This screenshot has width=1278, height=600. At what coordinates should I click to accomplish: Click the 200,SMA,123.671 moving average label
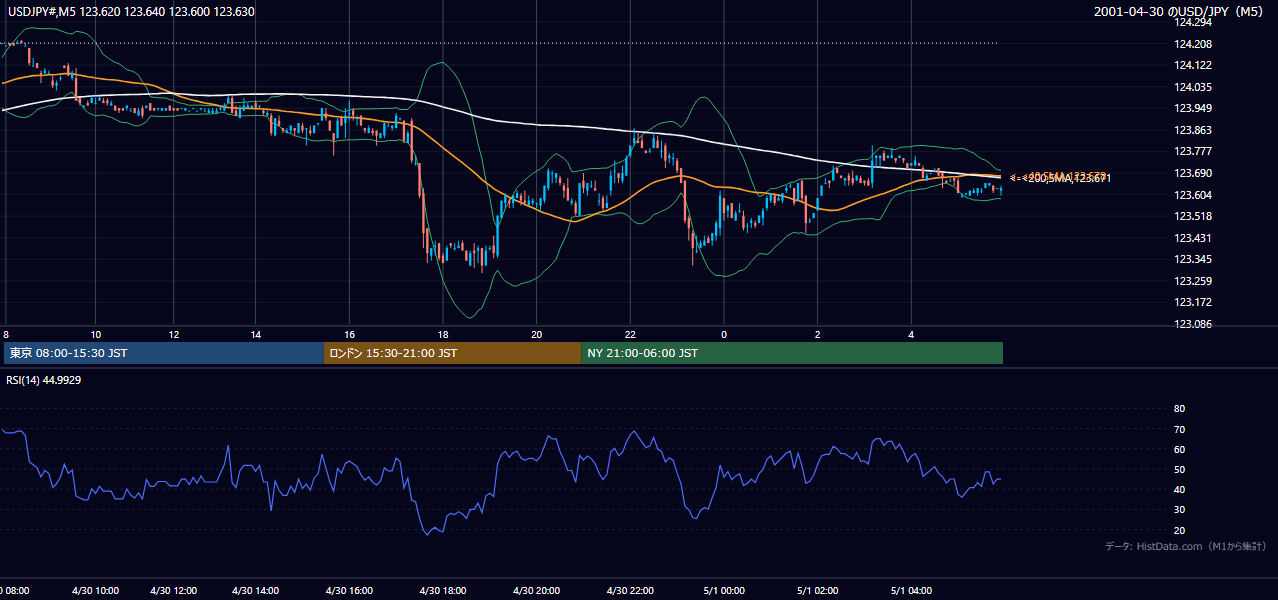pyautogui.click(x=1062, y=178)
